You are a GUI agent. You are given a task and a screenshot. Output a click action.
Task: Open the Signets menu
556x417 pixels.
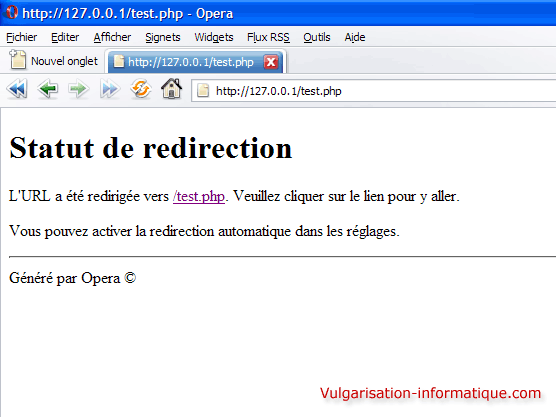pos(163,37)
